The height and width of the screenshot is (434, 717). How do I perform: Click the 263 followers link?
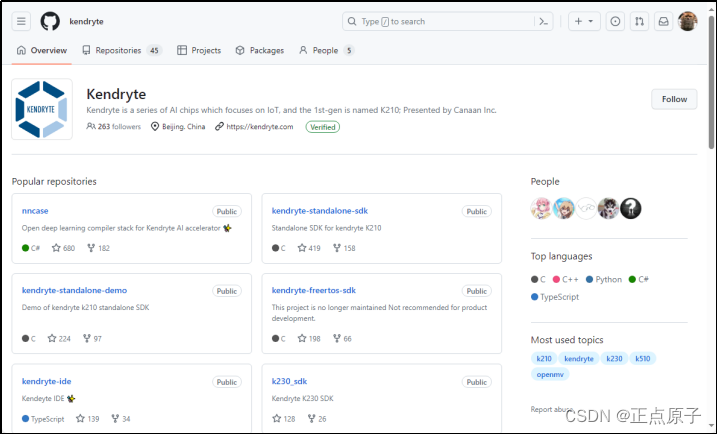tap(114, 127)
